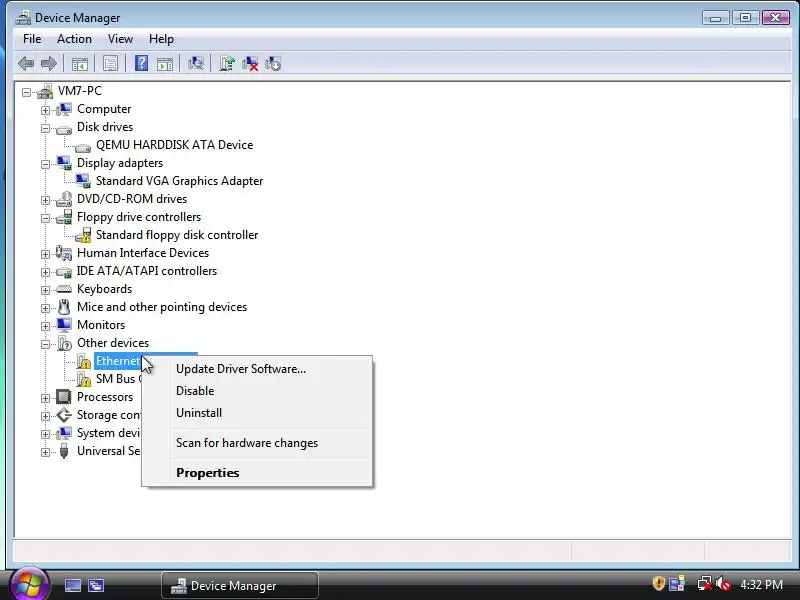Open the Help menu

pos(161,39)
